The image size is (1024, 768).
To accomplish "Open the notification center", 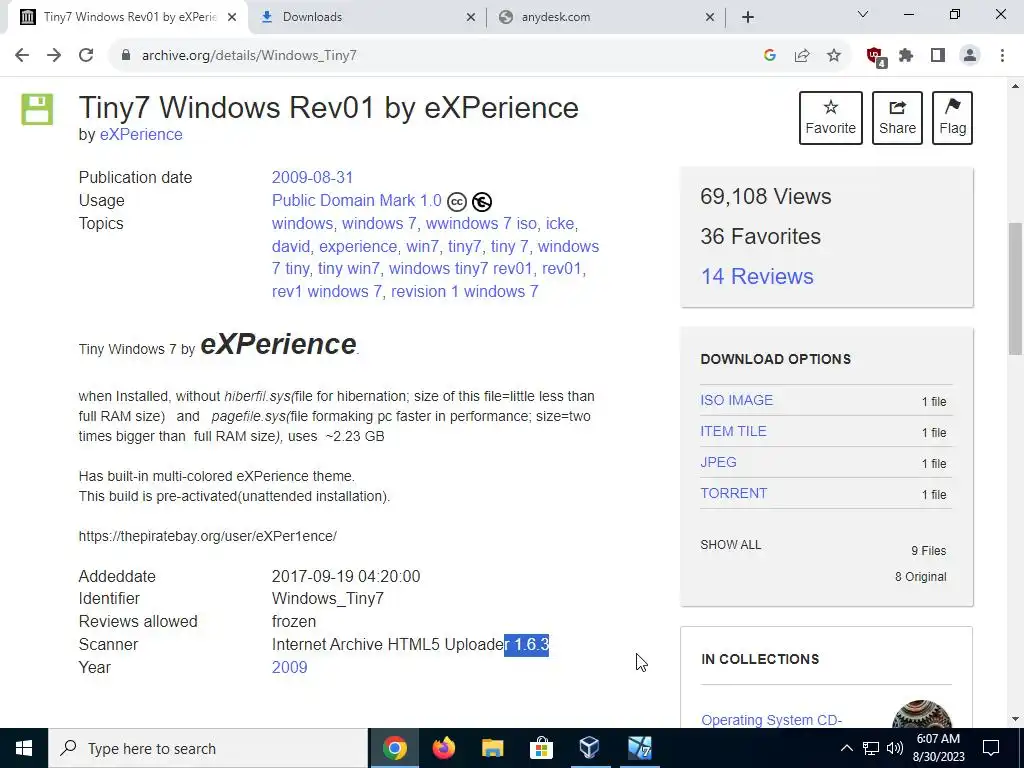I will point(991,748).
